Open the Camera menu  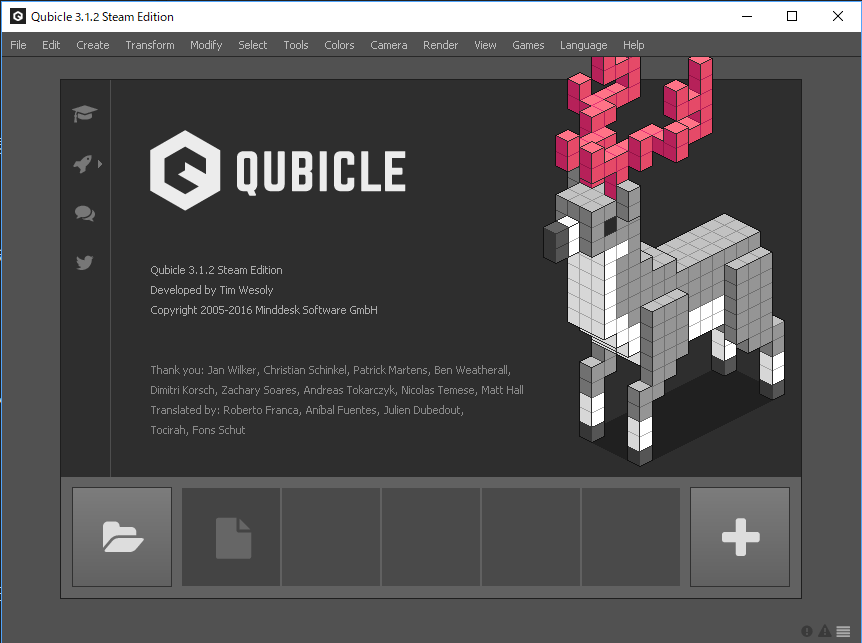pos(389,45)
